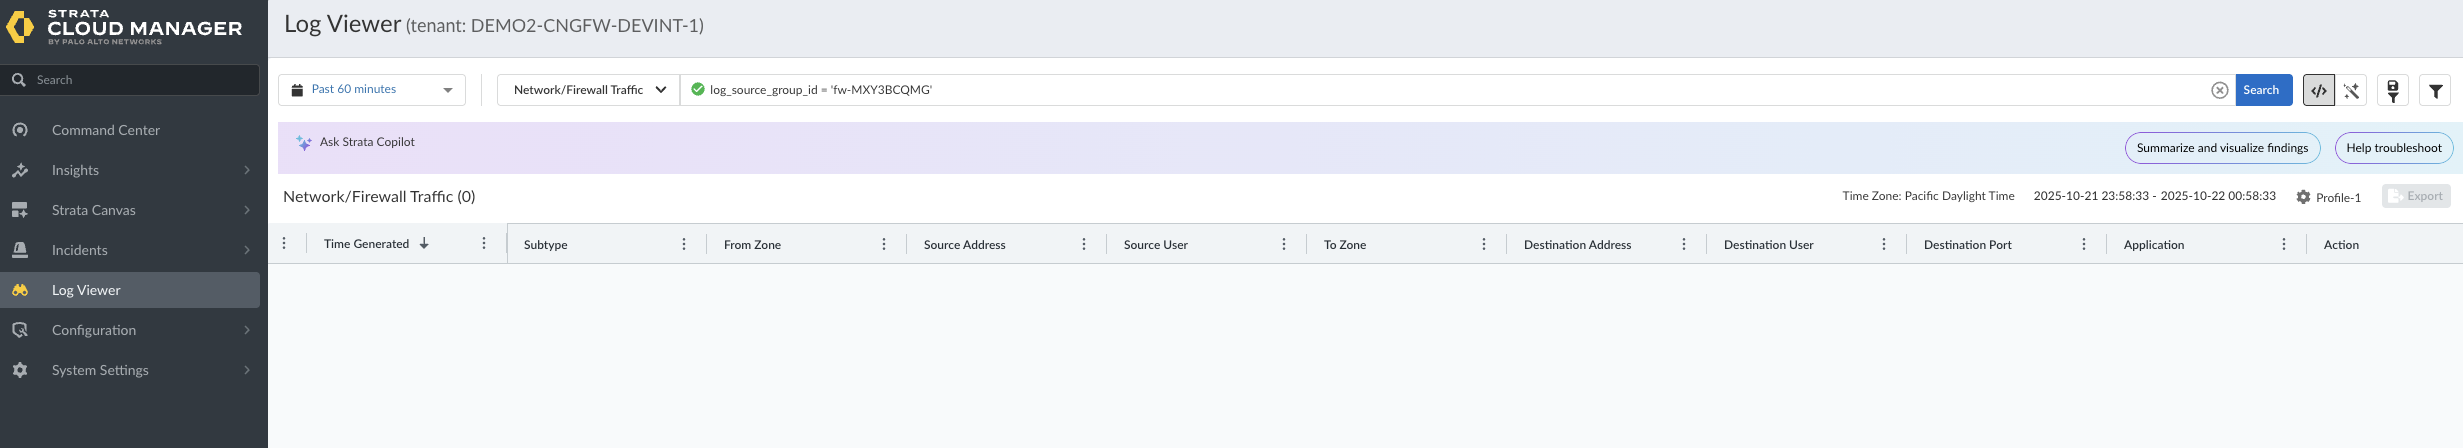Click the Strata Cloud Manager logo
This screenshot has height=448, width=2463.
[20, 27]
